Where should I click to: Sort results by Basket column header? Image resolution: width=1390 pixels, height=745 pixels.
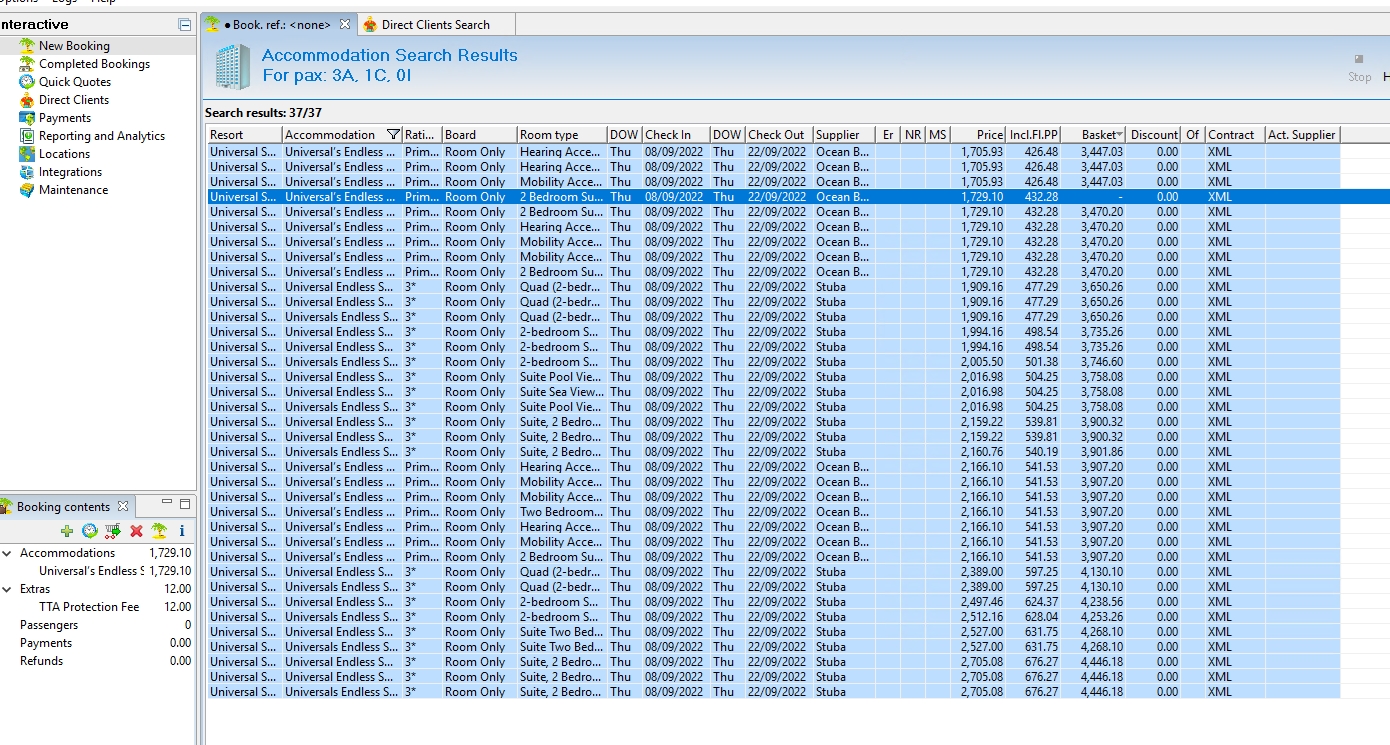click(x=1098, y=135)
